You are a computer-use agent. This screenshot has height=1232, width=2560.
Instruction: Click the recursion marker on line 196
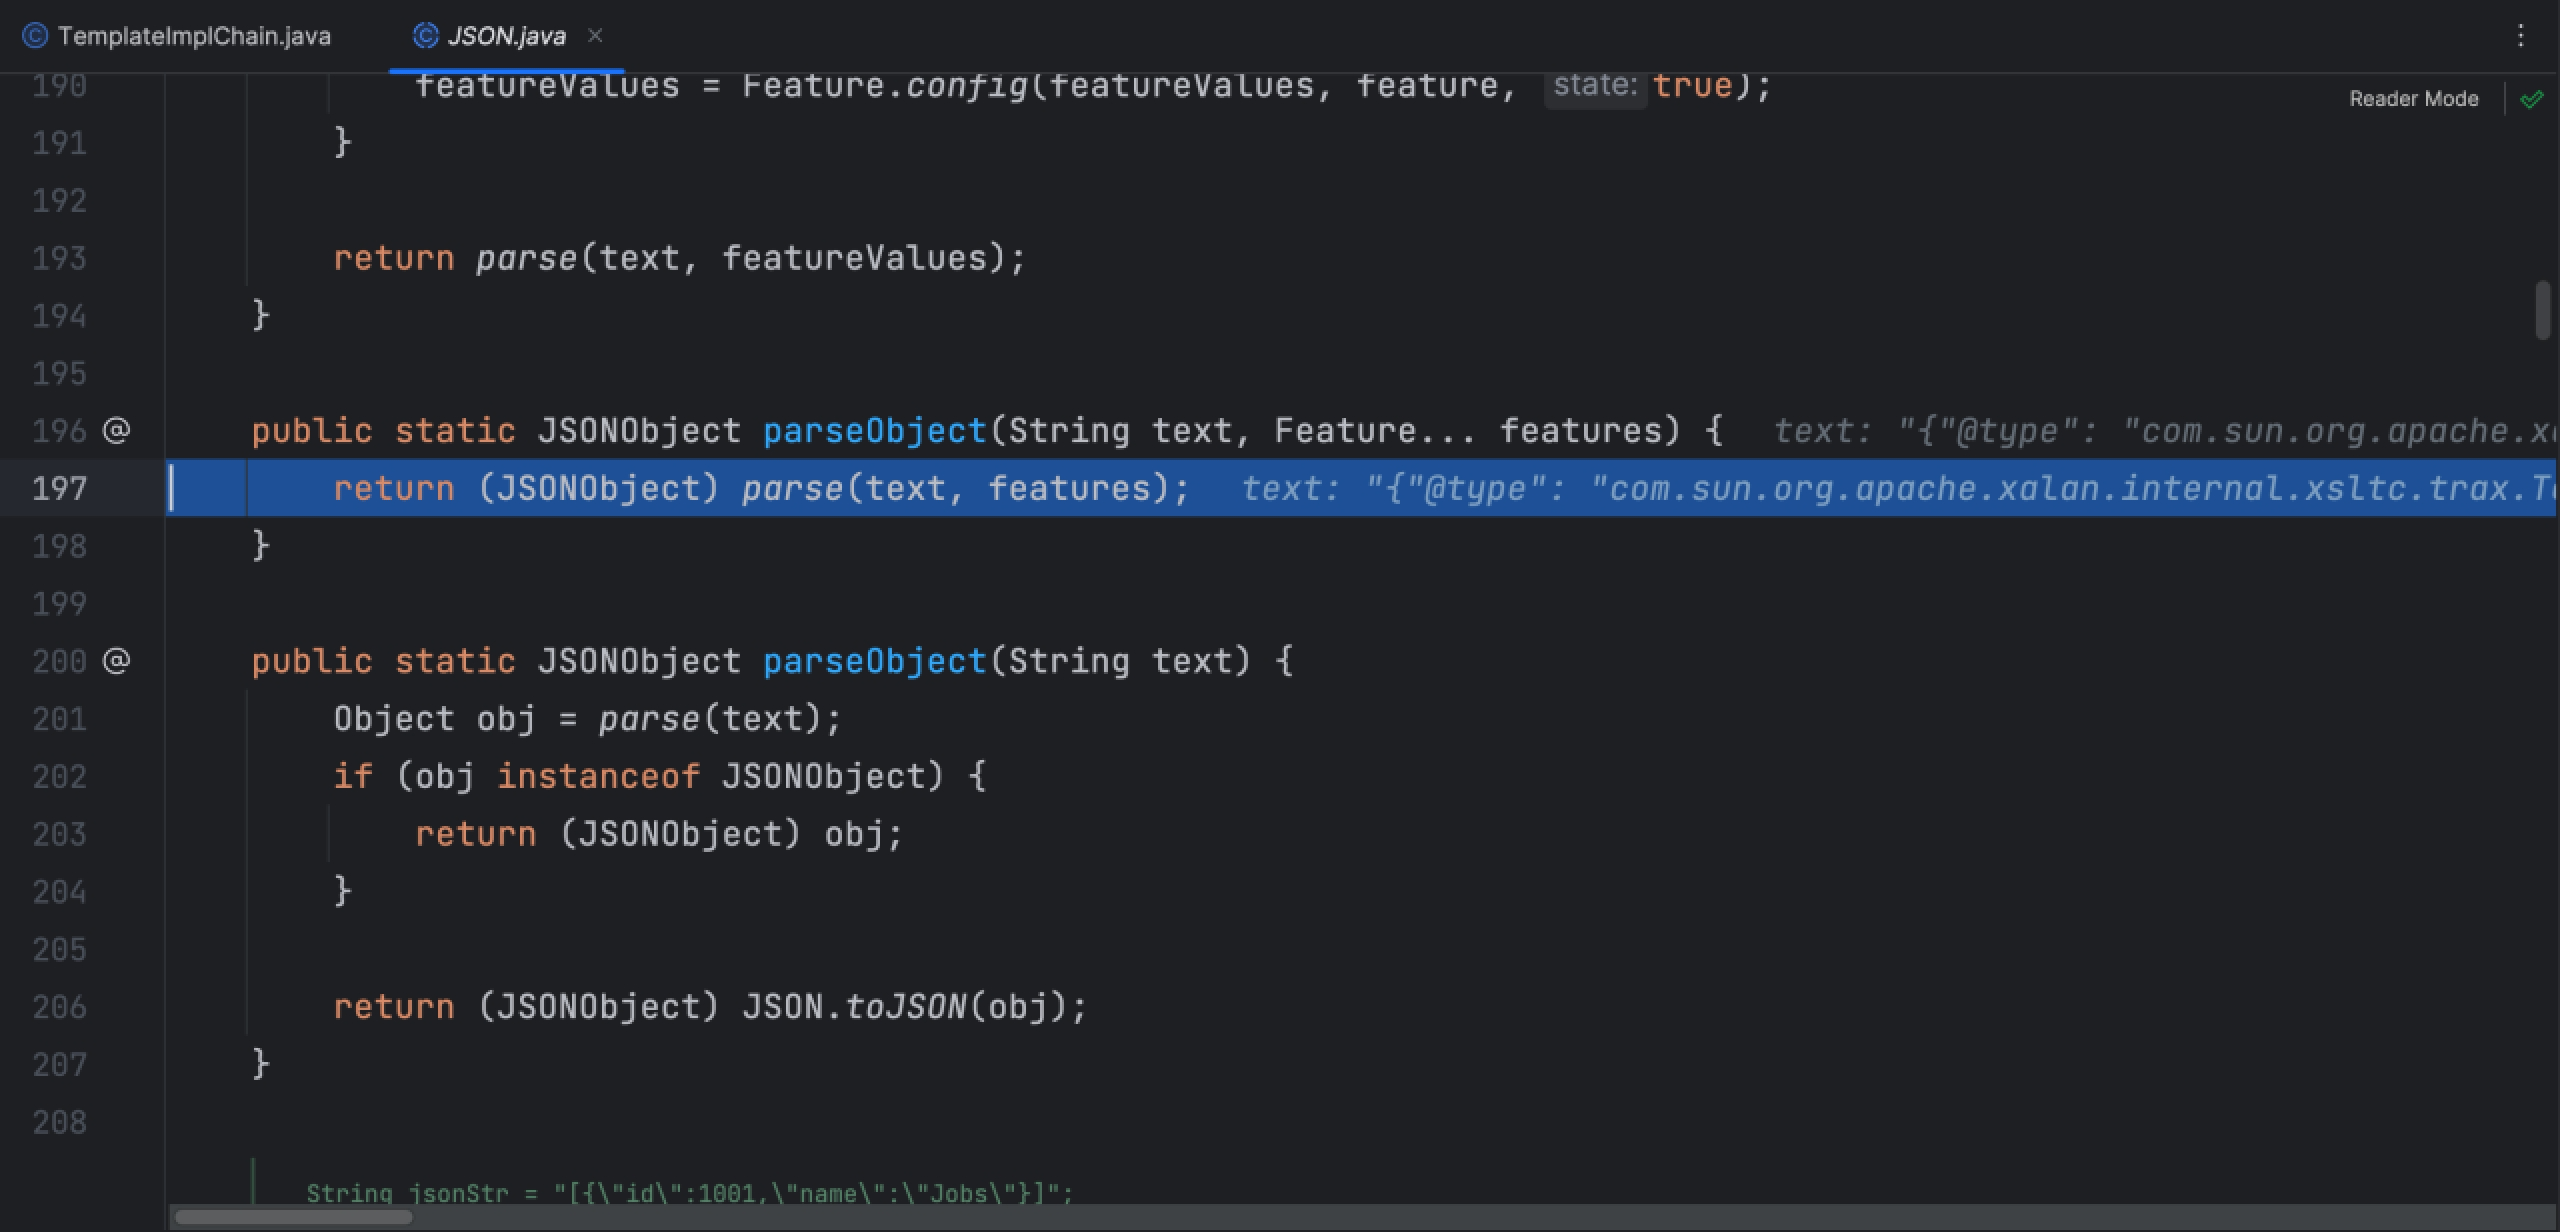tap(116, 431)
